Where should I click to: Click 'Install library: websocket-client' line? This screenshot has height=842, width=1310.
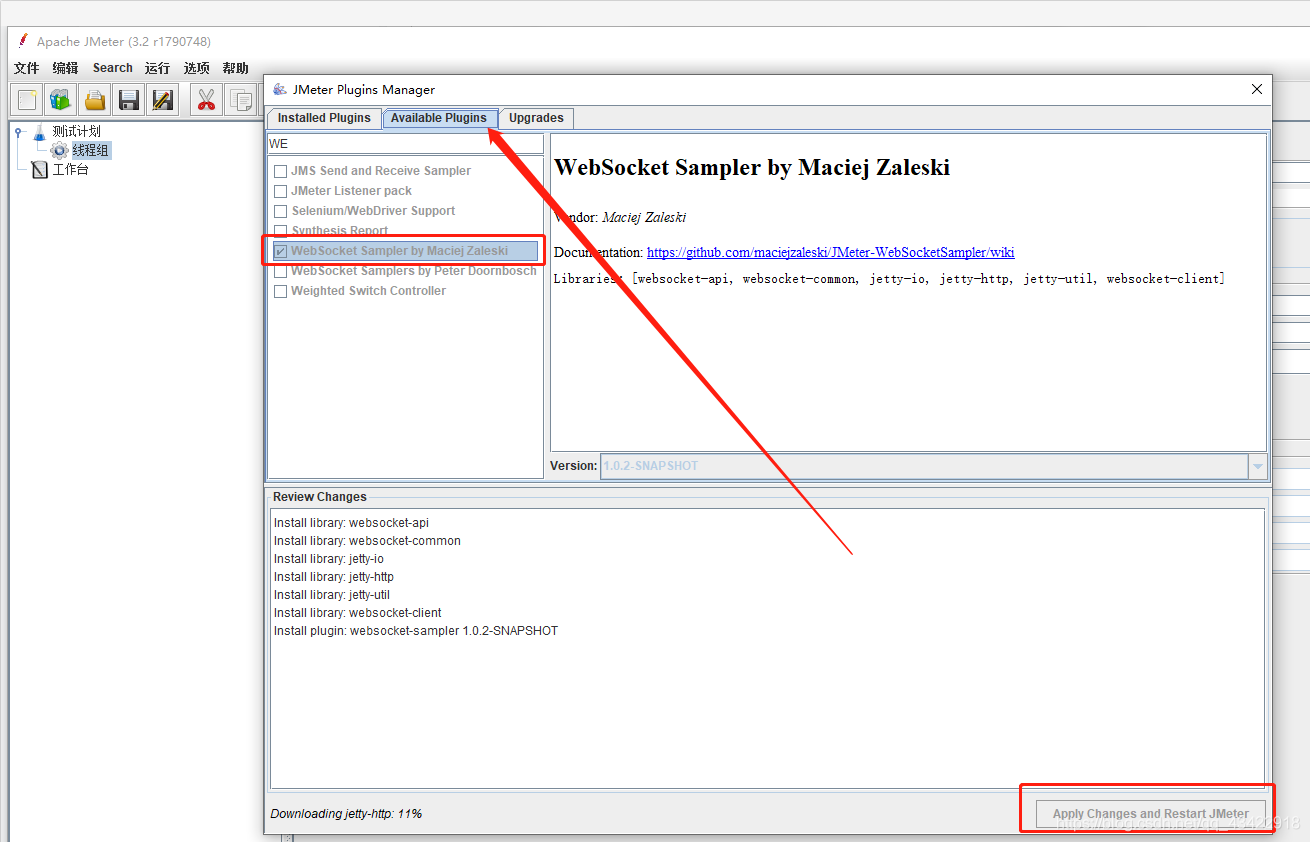click(x=358, y=613)
